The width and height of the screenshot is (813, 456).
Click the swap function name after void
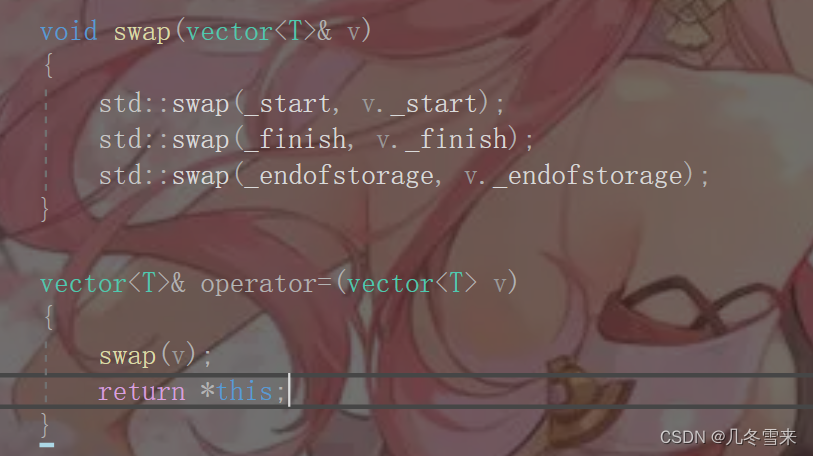click(142, 33)
